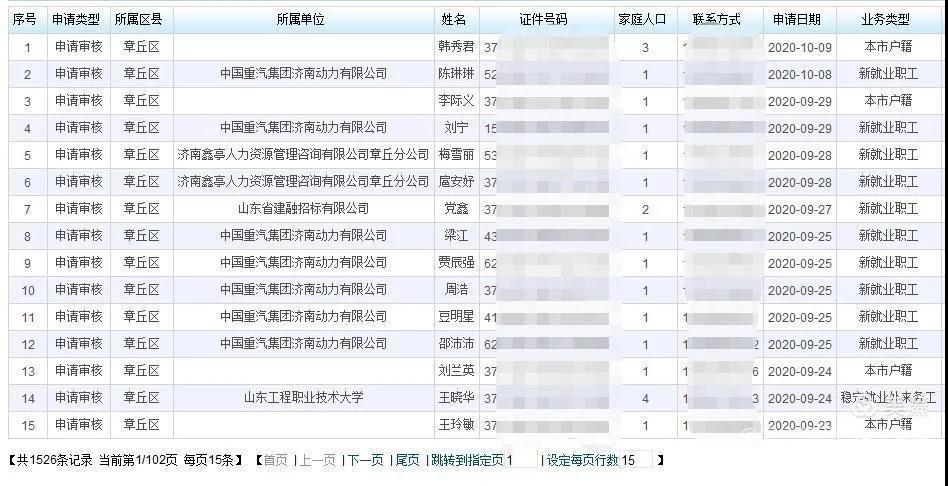Click the date 2020-10-08 in row 2
This screenshot has width=948, height=486.
(799, 74)
